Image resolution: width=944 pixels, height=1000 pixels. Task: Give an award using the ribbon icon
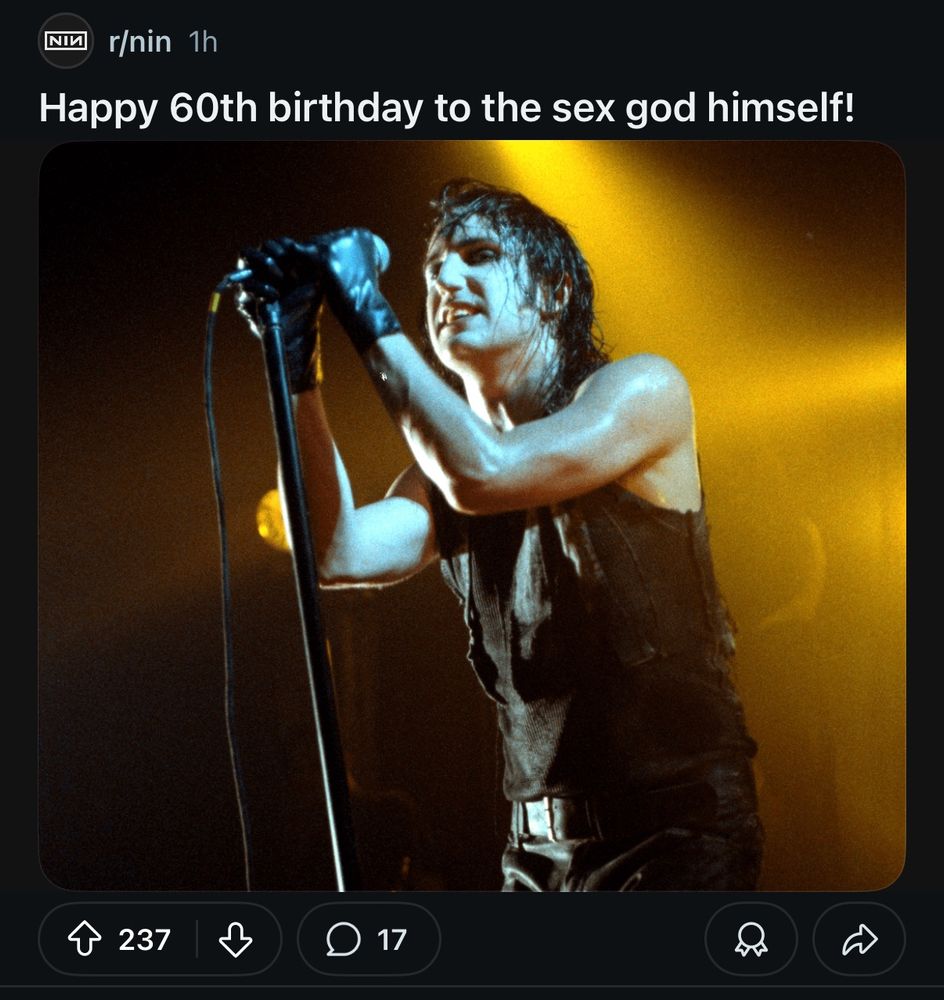[x=751, y=939]
